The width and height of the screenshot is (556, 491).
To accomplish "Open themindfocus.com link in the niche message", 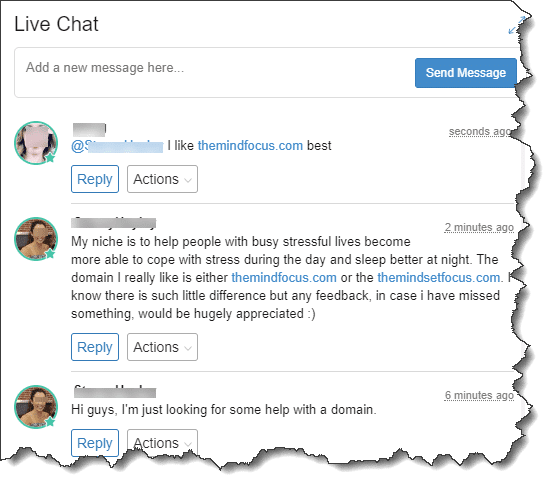I will pyautogui.click(x=284, y=278).
